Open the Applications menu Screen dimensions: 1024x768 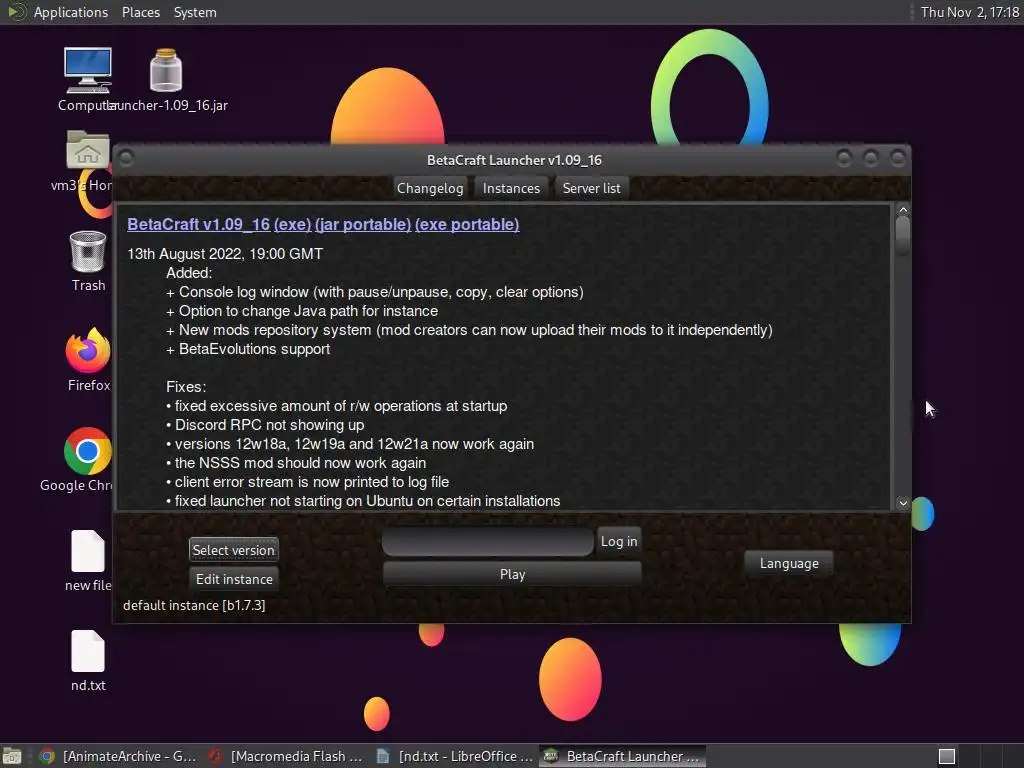point(71,12)
